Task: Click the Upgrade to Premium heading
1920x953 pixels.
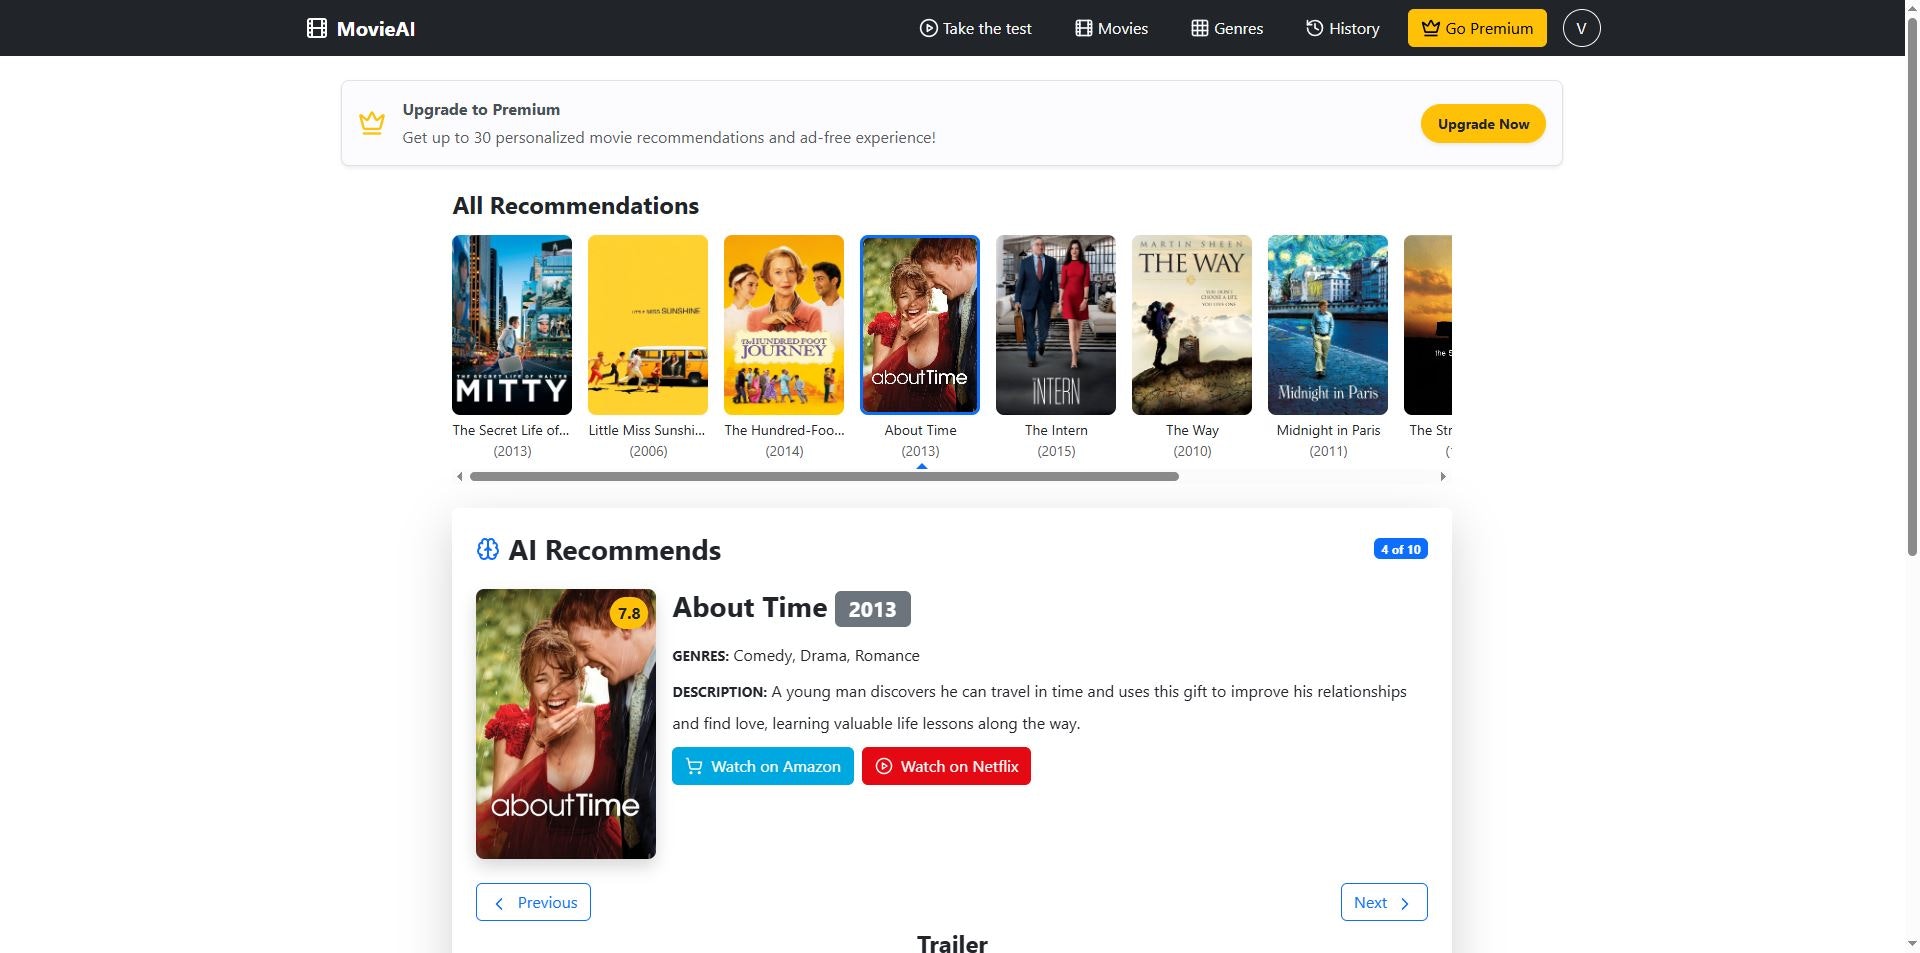Action: pyautogui.click(x=481, y=110)
